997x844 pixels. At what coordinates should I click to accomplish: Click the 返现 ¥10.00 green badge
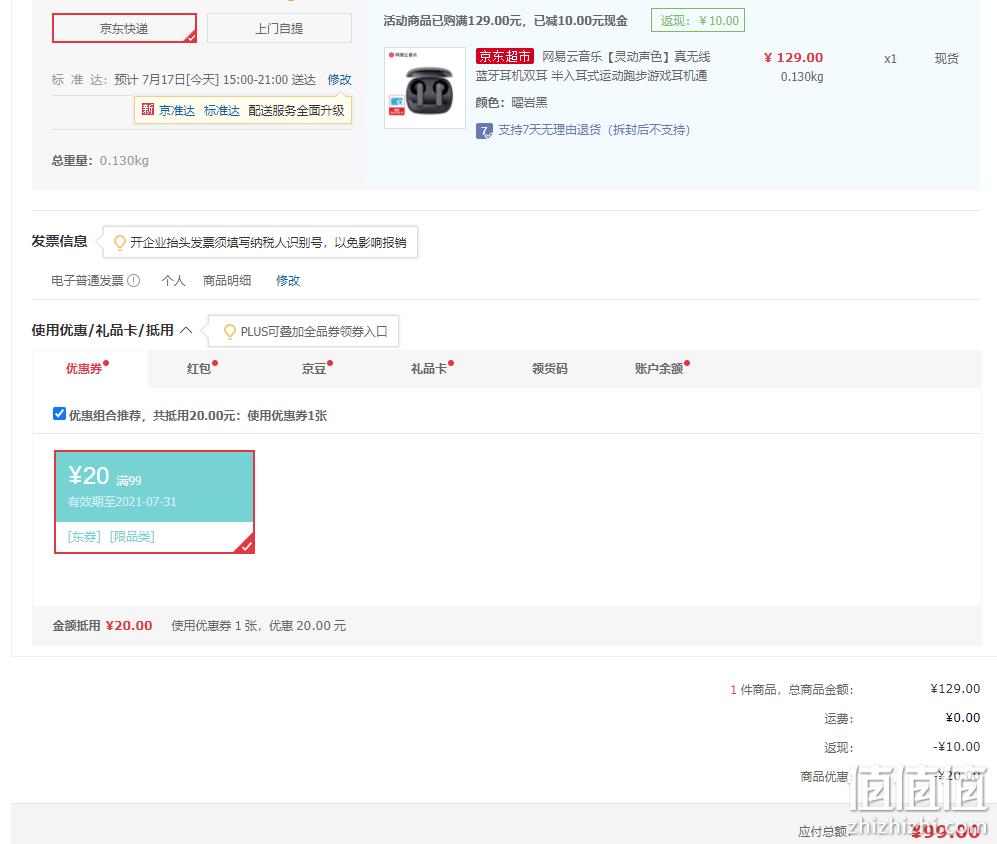coord(698,20)
